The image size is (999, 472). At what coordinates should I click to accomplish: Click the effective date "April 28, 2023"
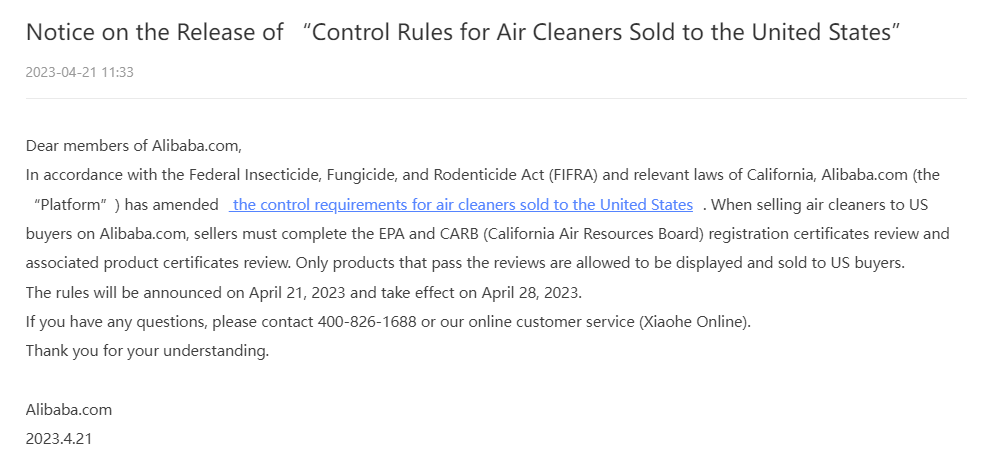point(530,293)
